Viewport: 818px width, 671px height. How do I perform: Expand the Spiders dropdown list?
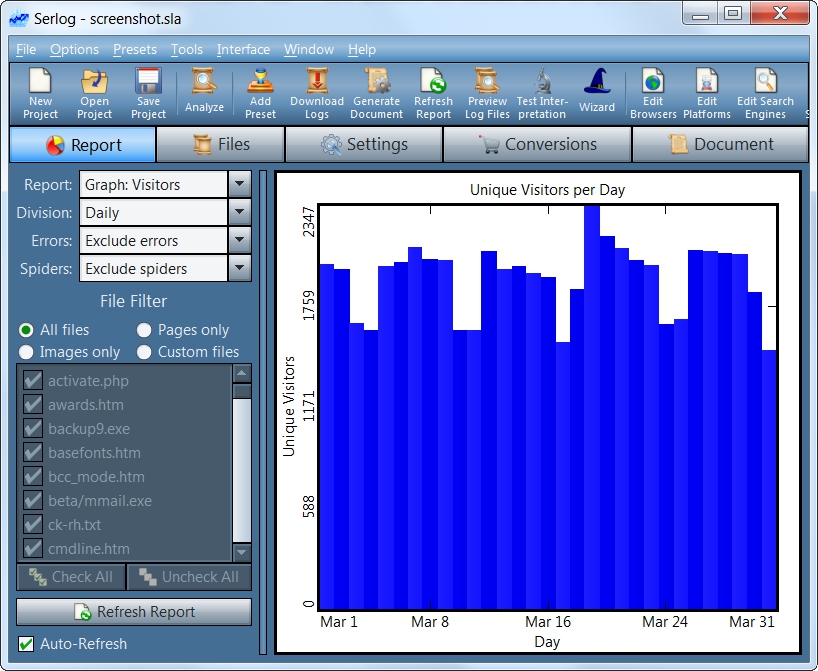point(239,269)
